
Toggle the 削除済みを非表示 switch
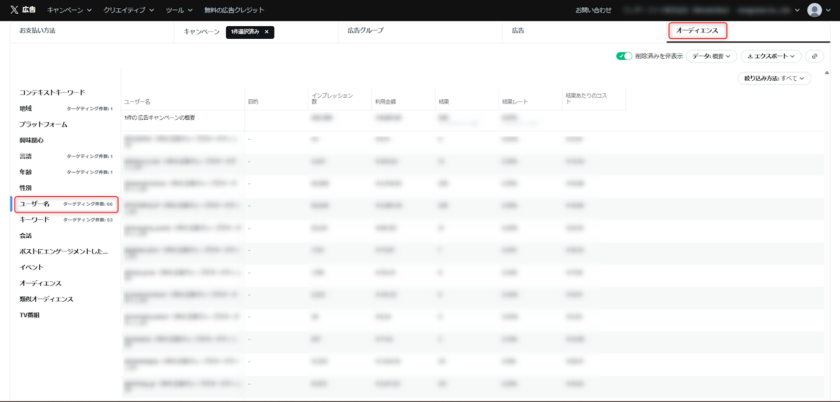pyautogui.click(x=624, y=57)
